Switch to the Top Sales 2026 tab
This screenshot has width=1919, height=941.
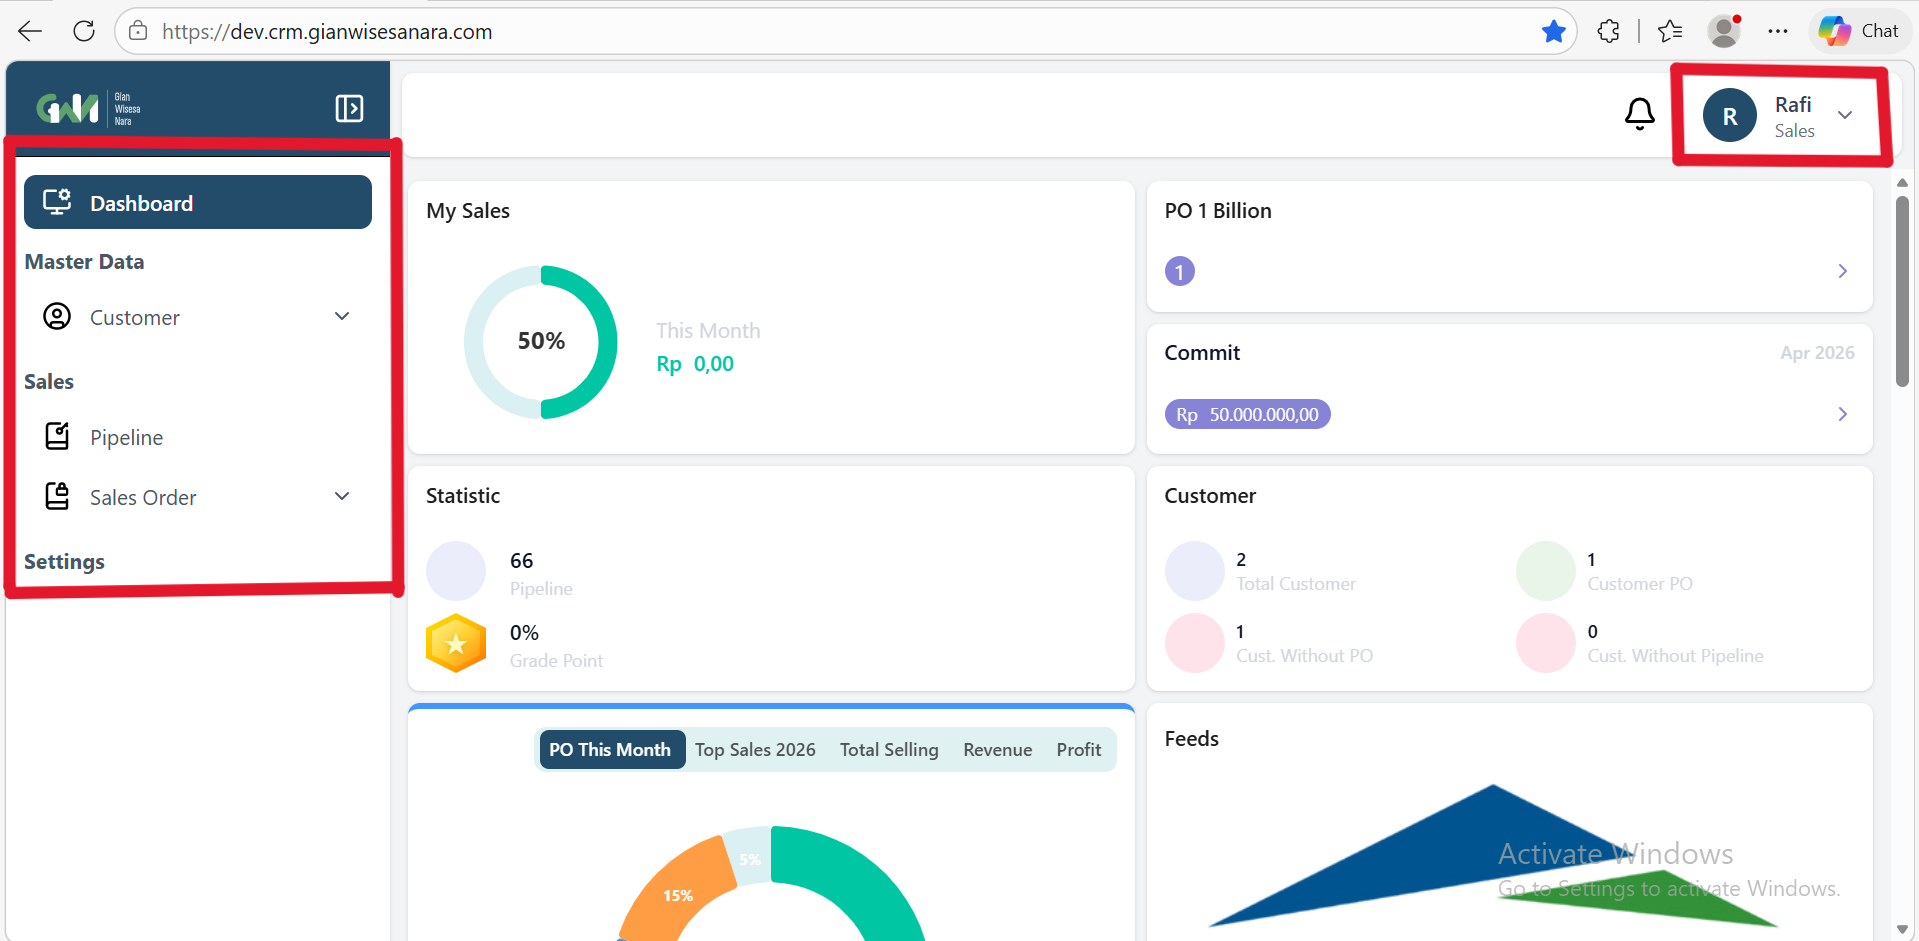pos(755,750)
